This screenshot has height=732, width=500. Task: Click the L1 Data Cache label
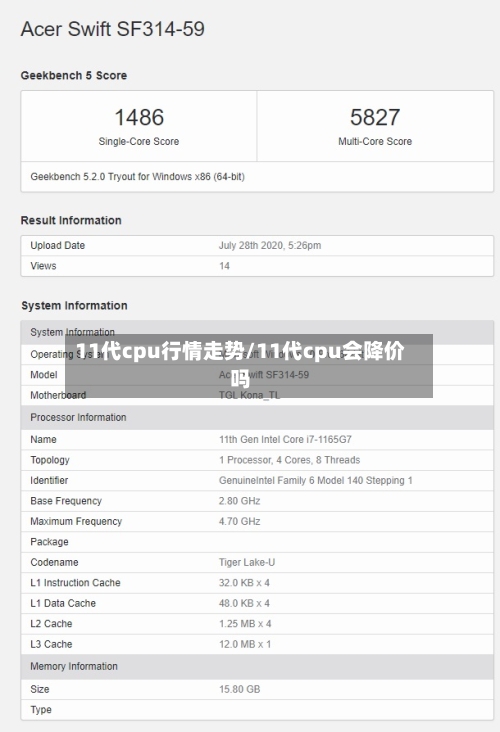pos(63,604)
